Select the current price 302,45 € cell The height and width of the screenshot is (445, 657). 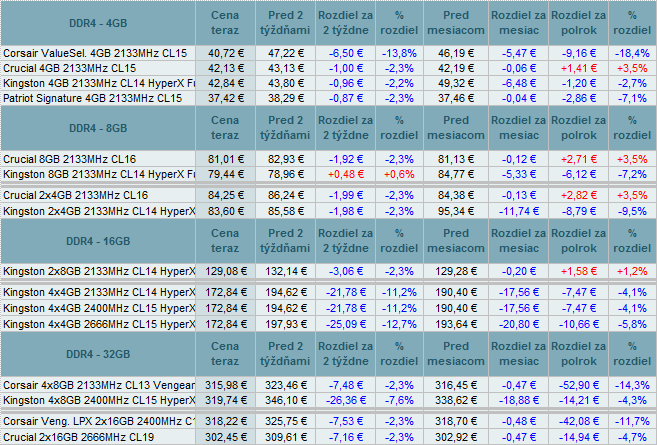225,437
